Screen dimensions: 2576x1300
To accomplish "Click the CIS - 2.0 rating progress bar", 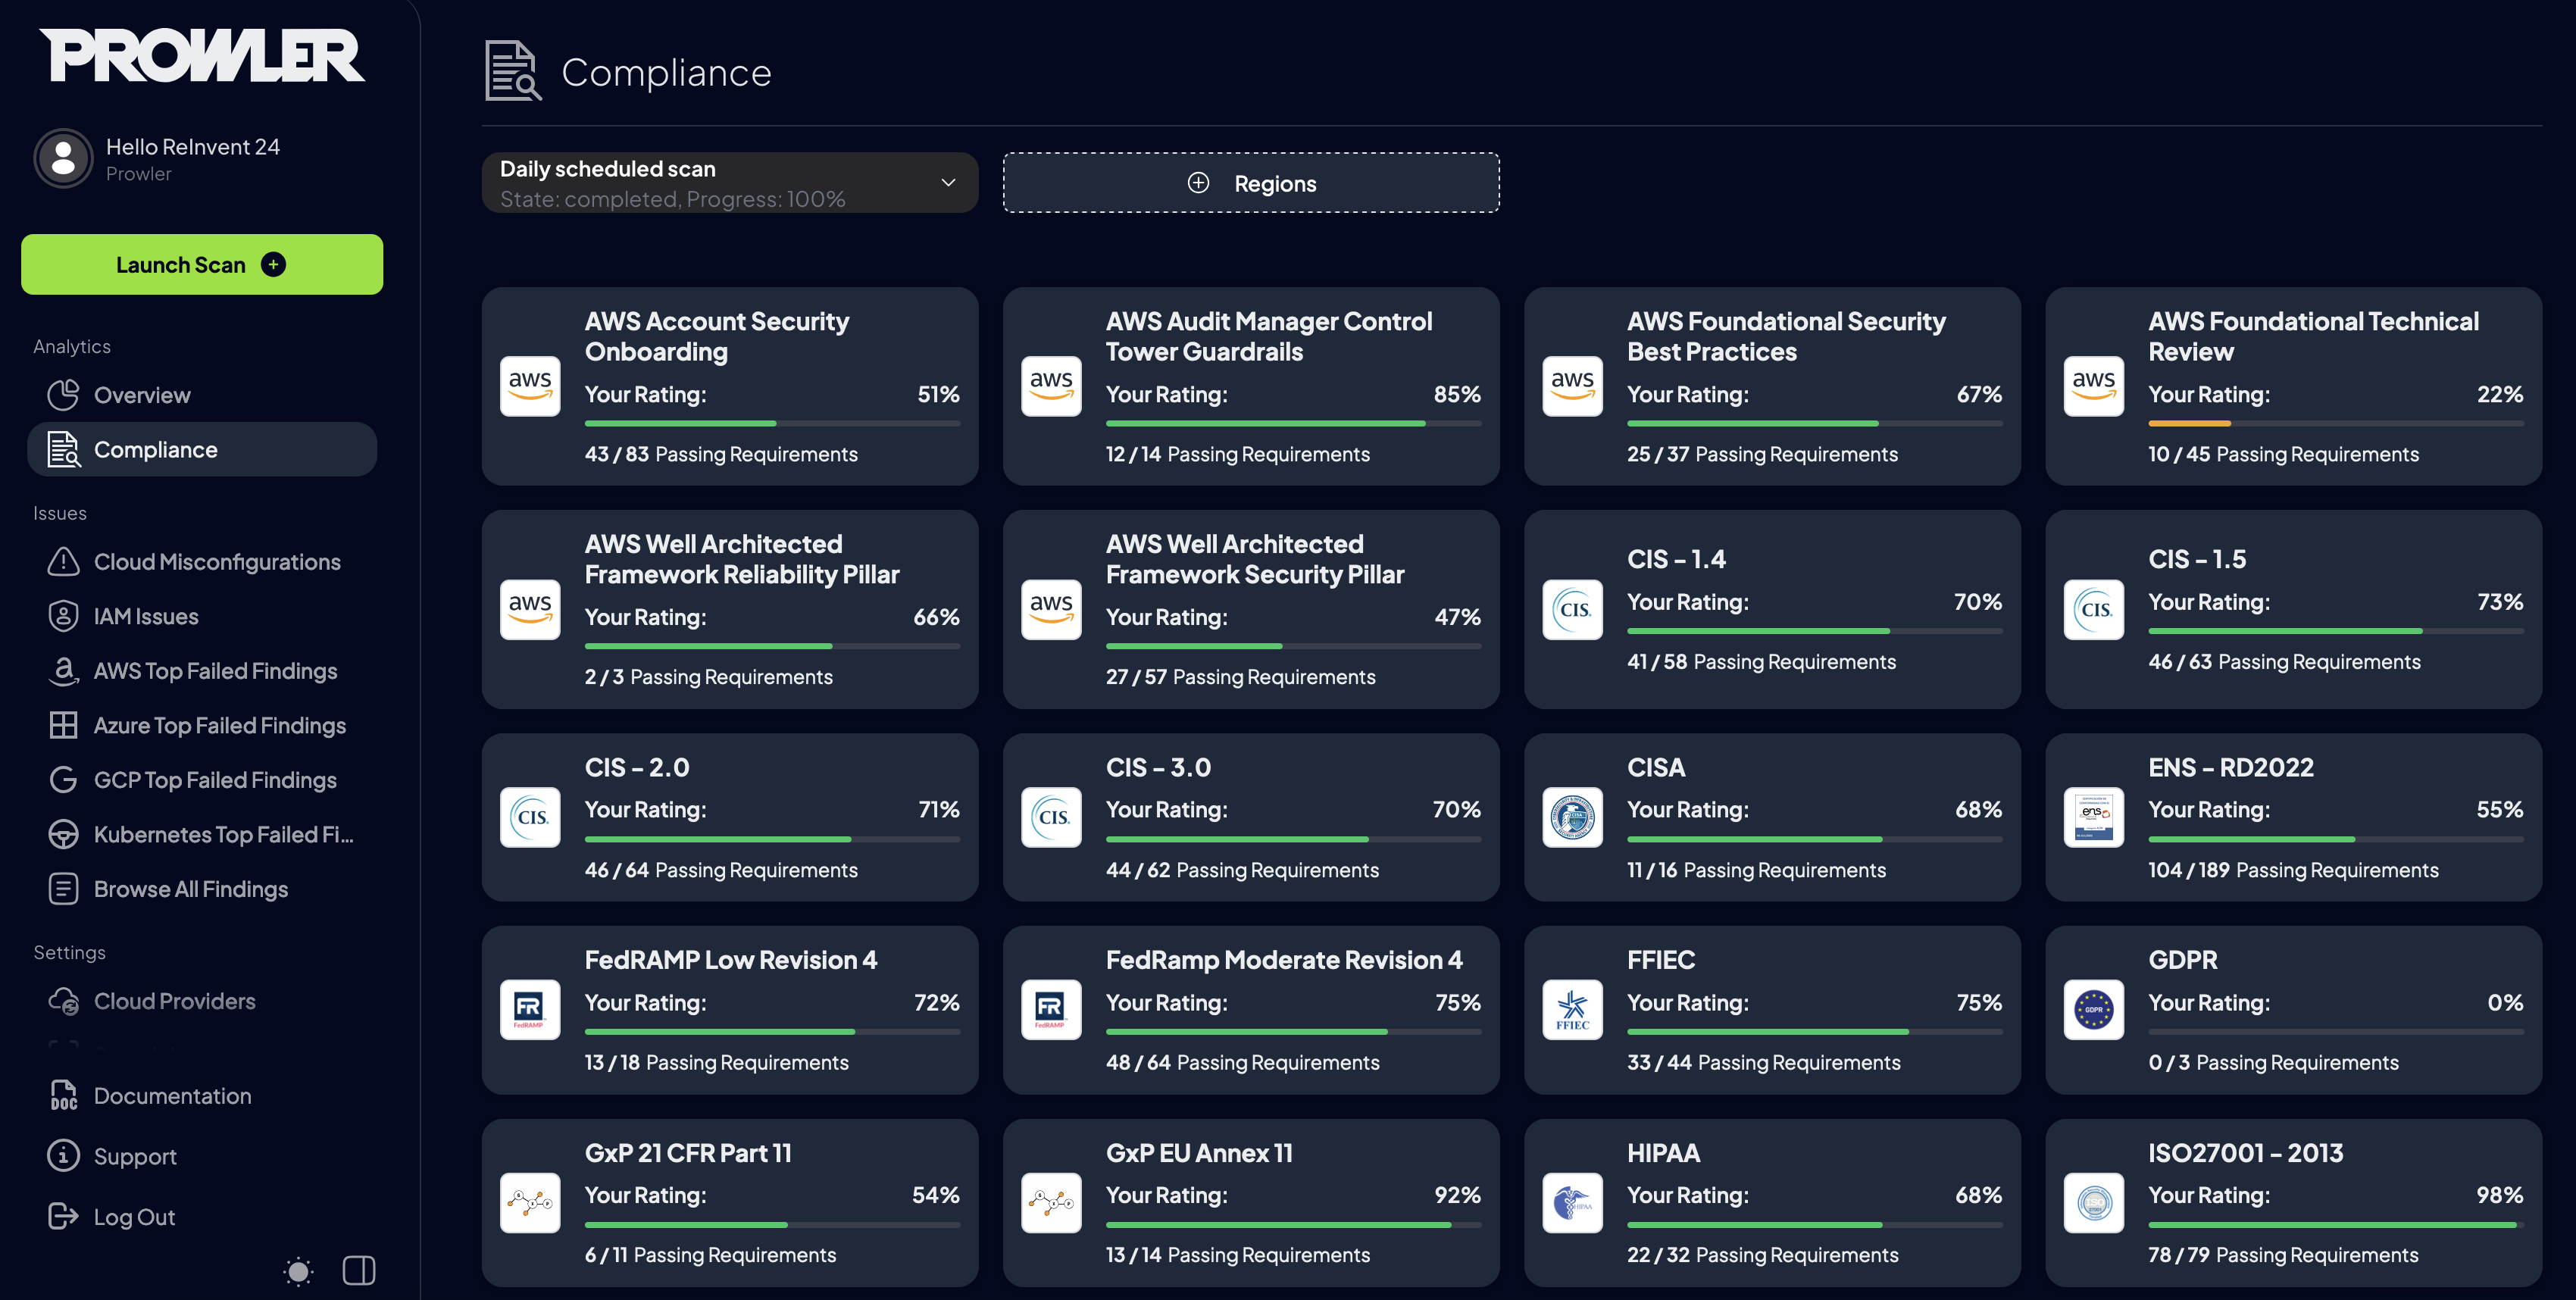I will [x=772, y=839].
